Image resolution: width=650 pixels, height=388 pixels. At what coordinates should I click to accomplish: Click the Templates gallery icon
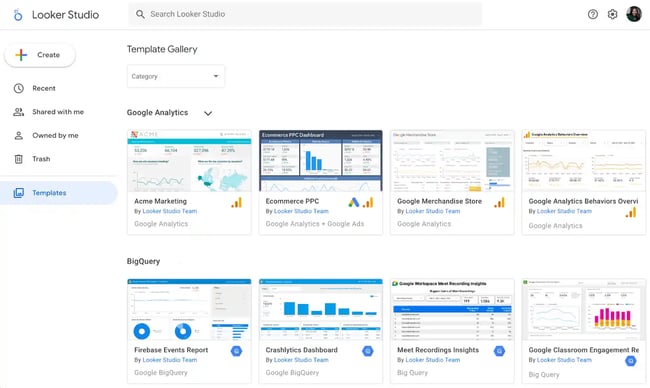point(19,193)
